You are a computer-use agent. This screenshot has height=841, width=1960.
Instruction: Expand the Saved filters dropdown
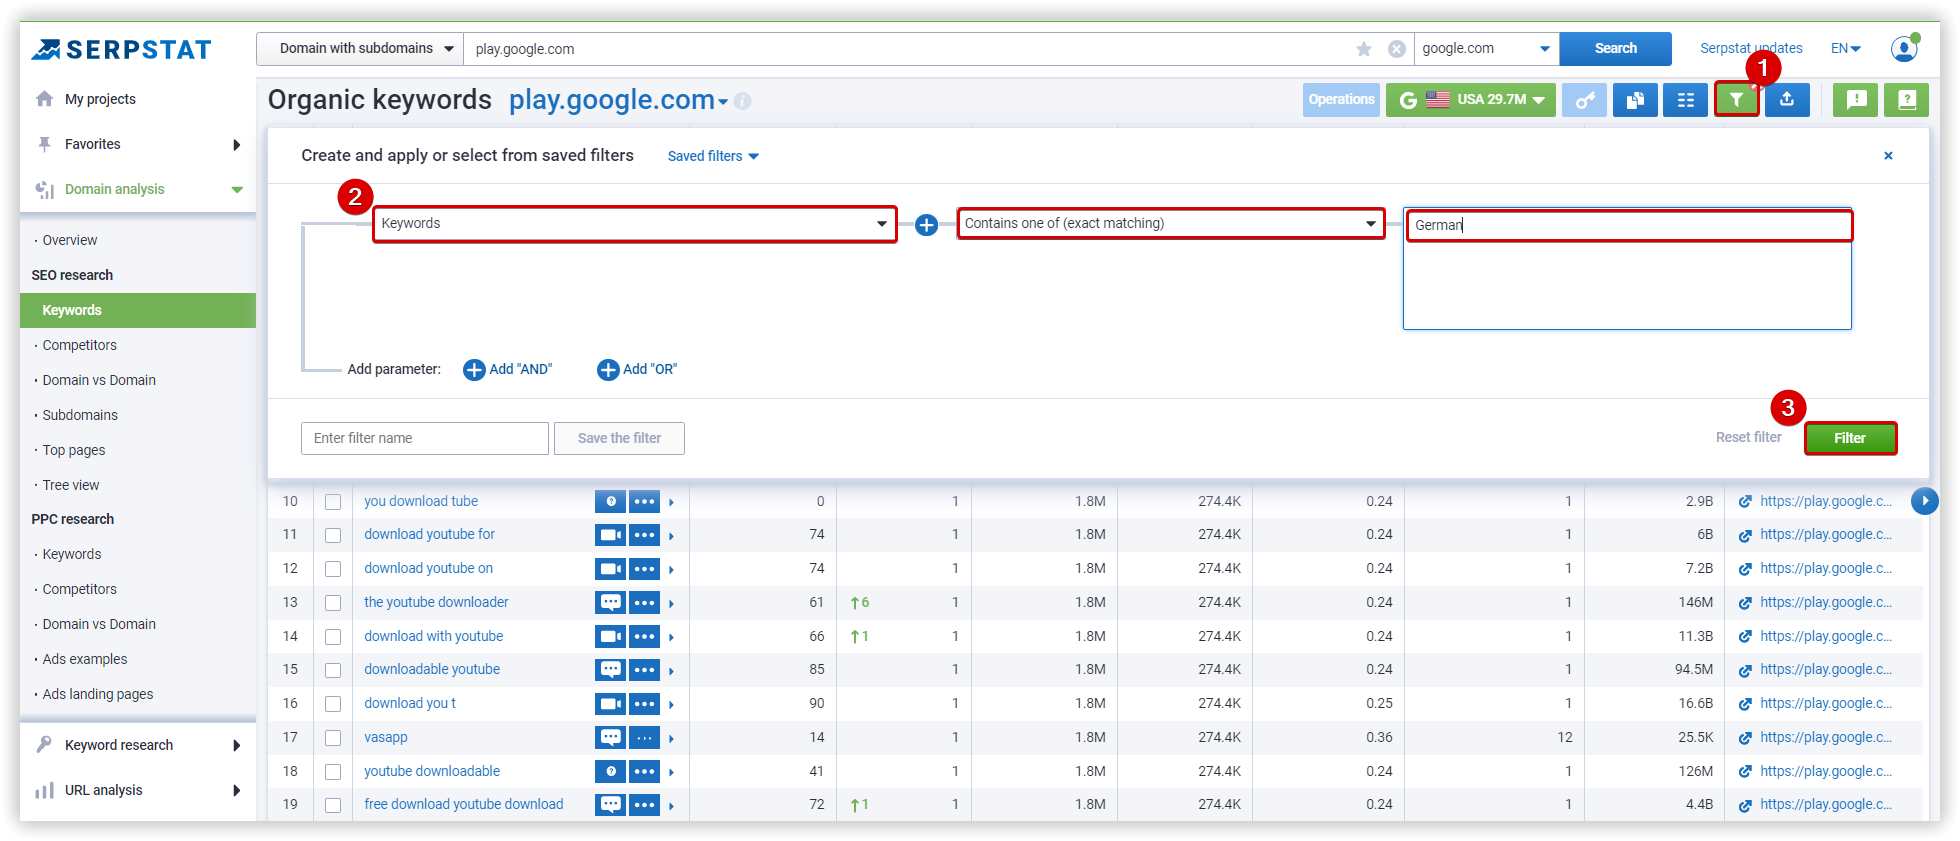(x=713, y=157)
